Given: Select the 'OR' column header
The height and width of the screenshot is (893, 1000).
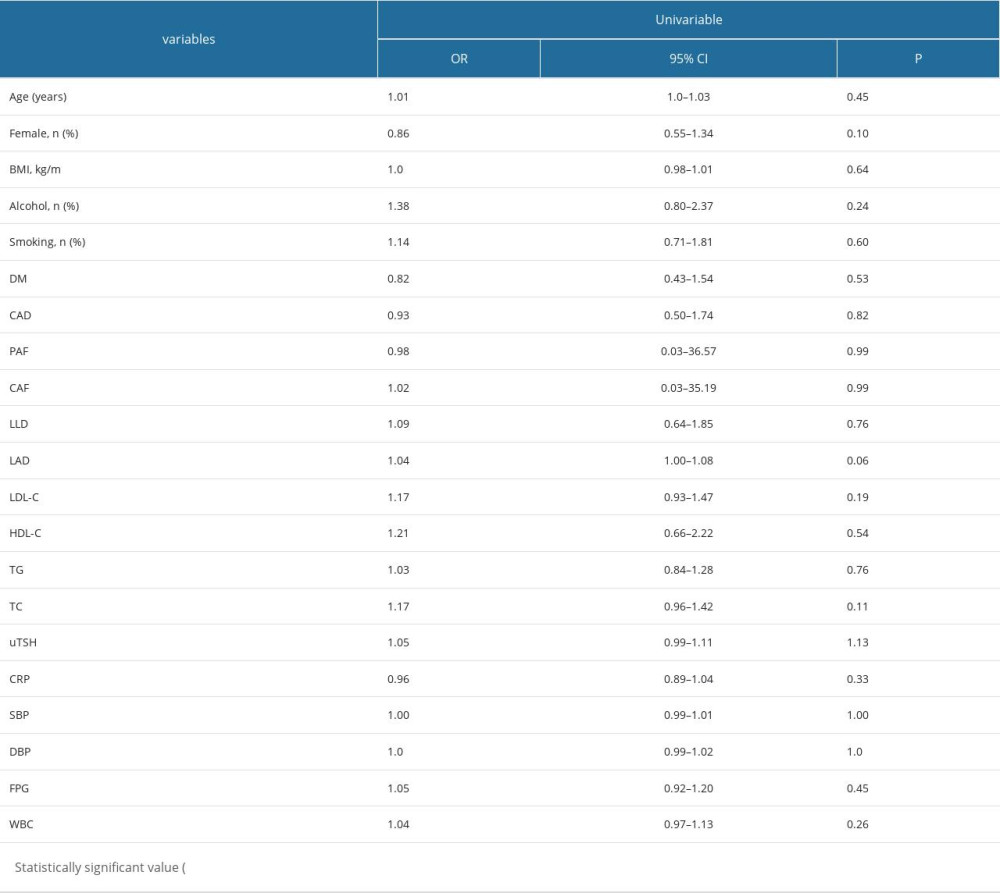Looking at the screenshot, I should point(458,59).
